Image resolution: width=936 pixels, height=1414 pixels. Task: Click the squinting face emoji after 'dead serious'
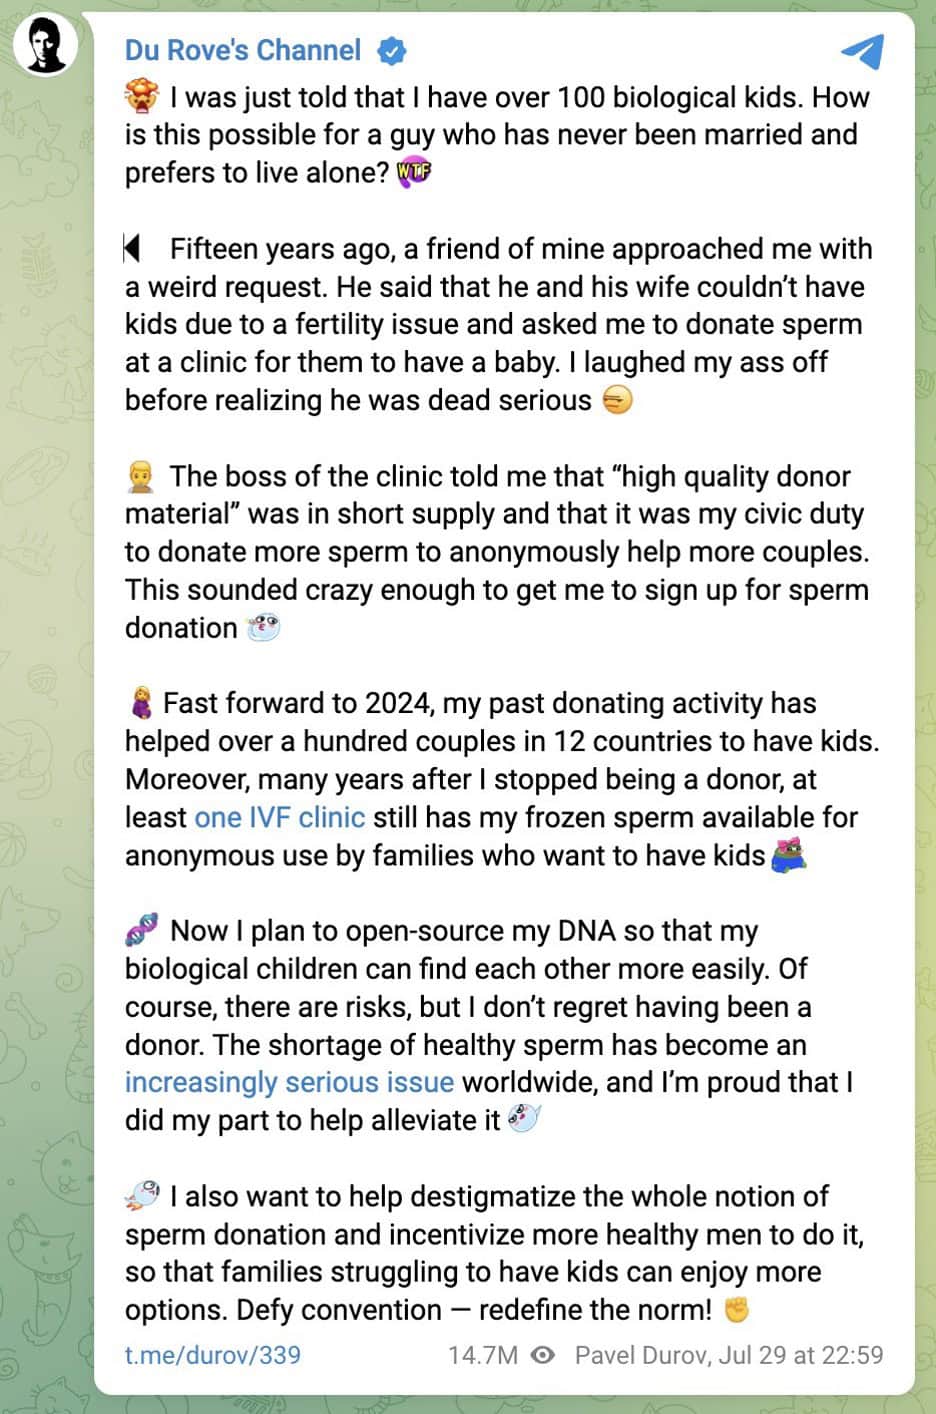pos(617,400)
